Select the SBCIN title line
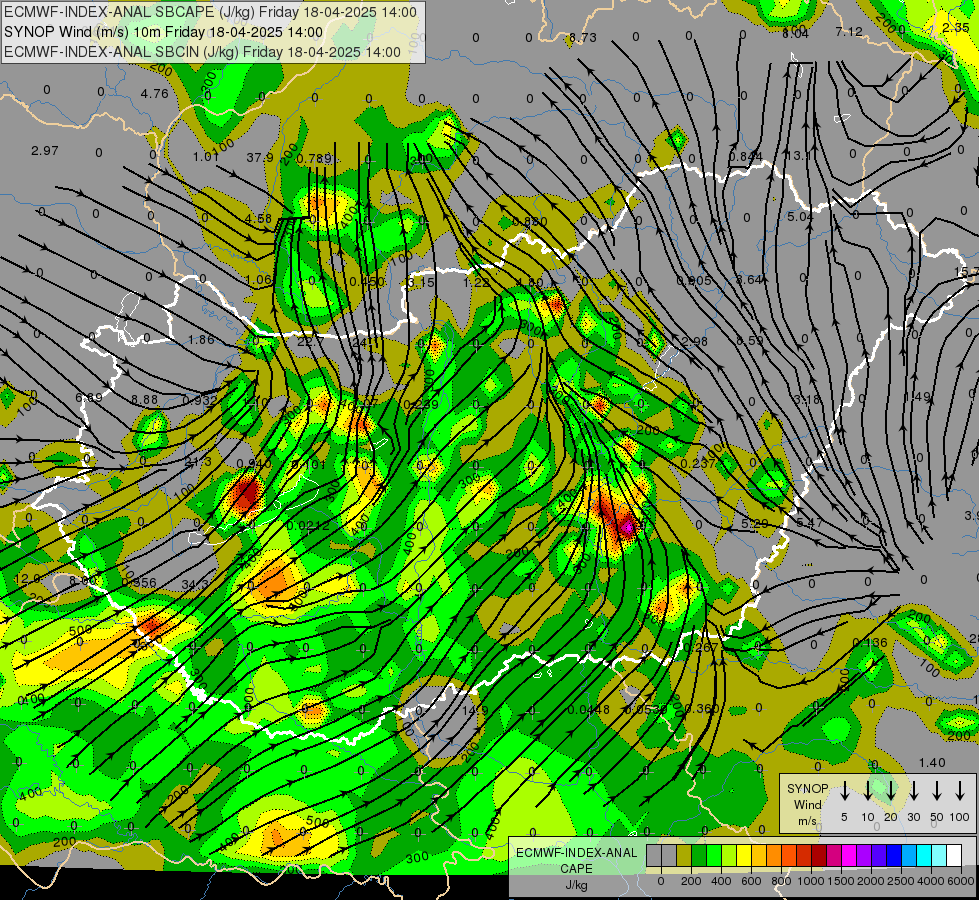Viewport: 979px width, 900px height. [x=202, y=52]
